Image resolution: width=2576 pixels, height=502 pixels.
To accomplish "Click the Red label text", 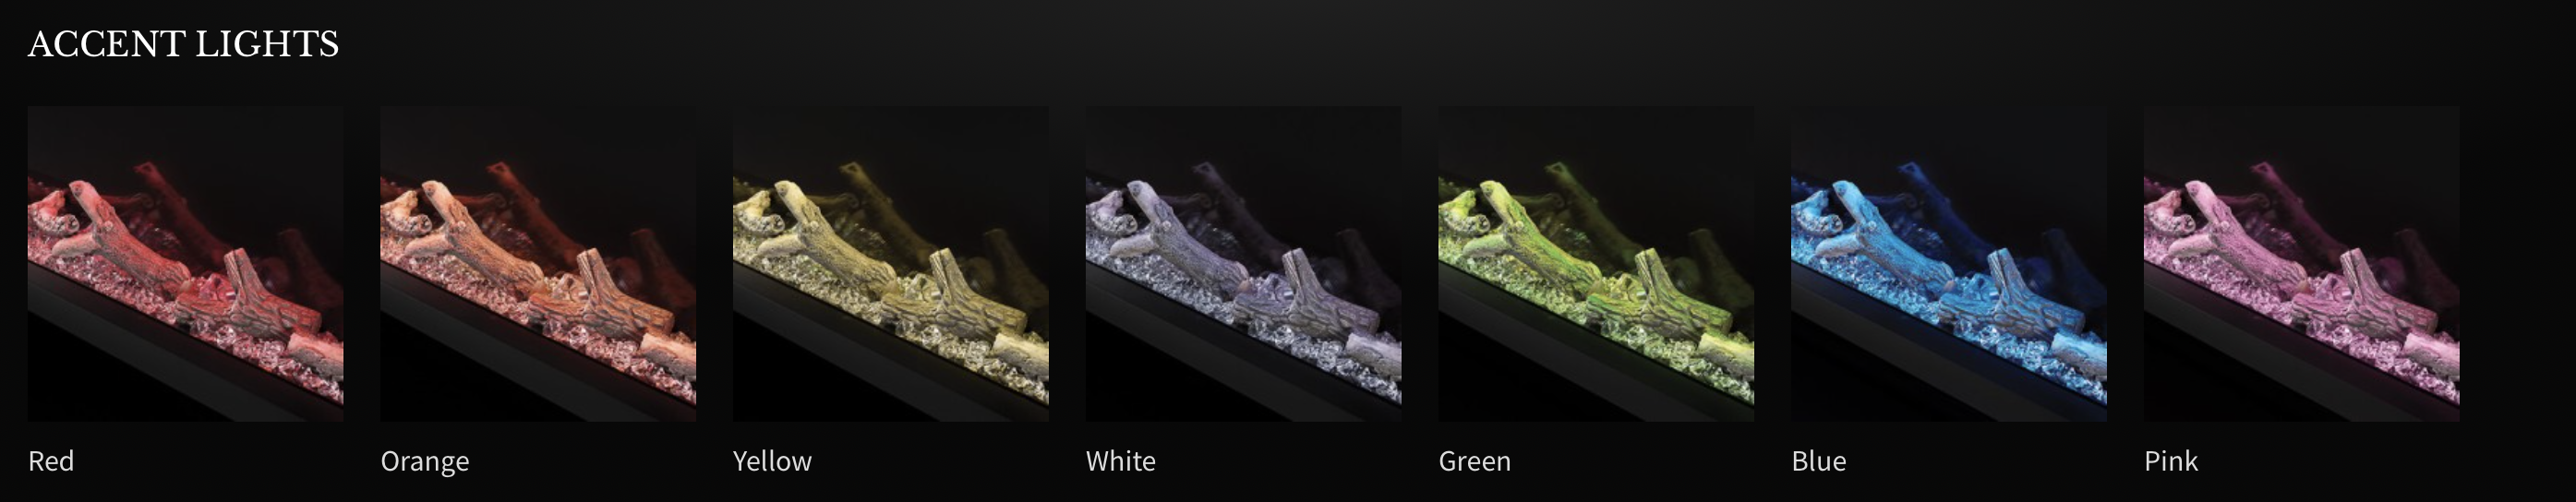I will [x=51, y=461].
